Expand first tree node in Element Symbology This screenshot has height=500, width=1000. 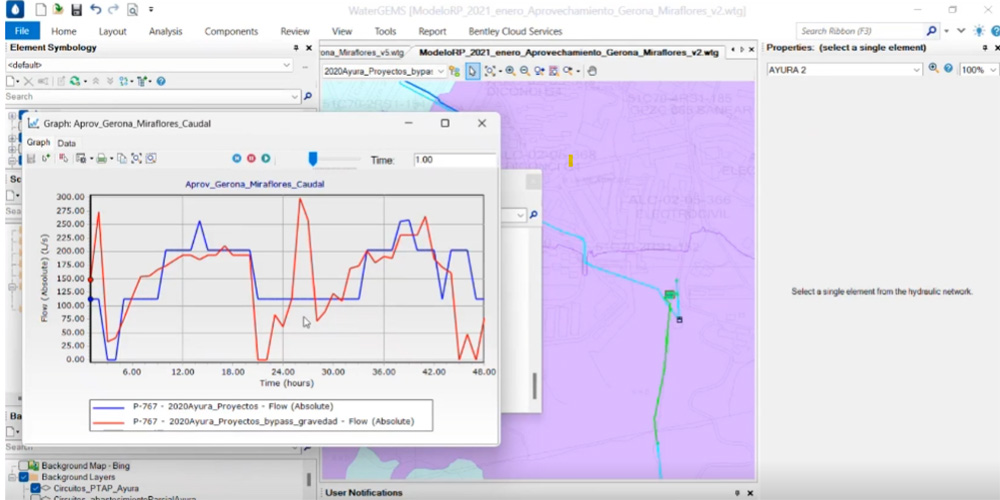[11, 116]
